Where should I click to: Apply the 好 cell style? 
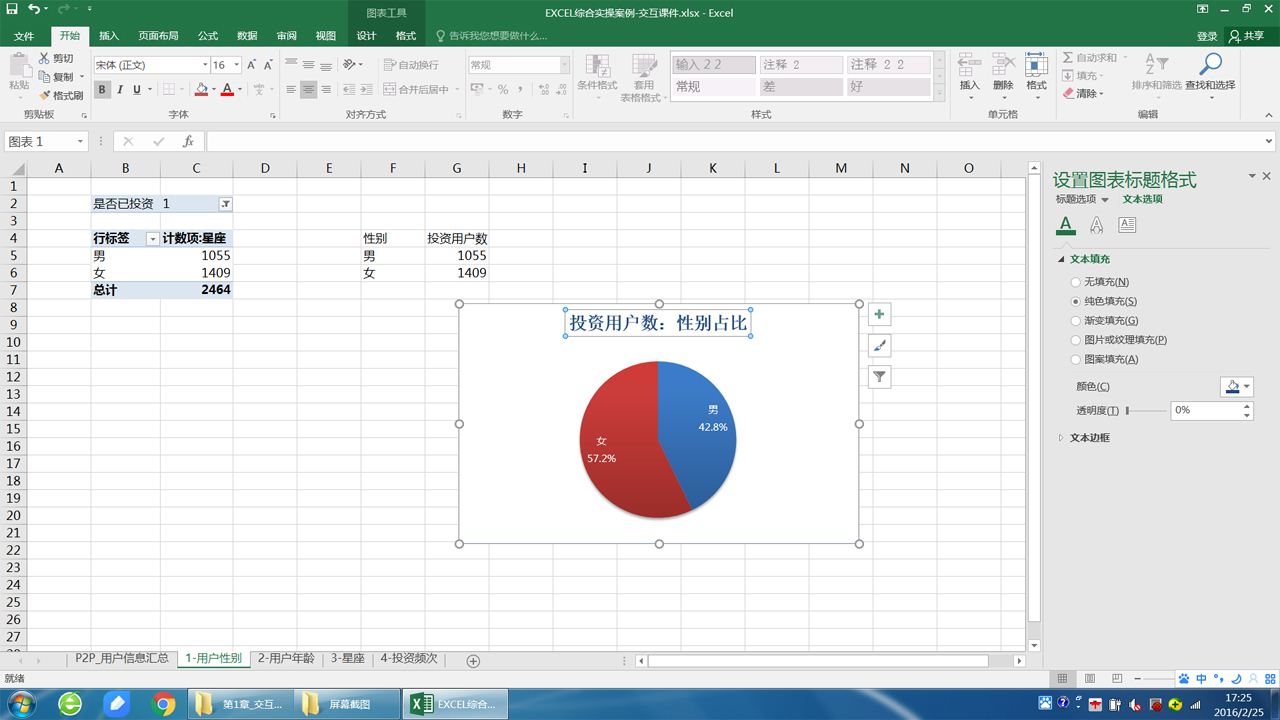click(x=888, y=87)
